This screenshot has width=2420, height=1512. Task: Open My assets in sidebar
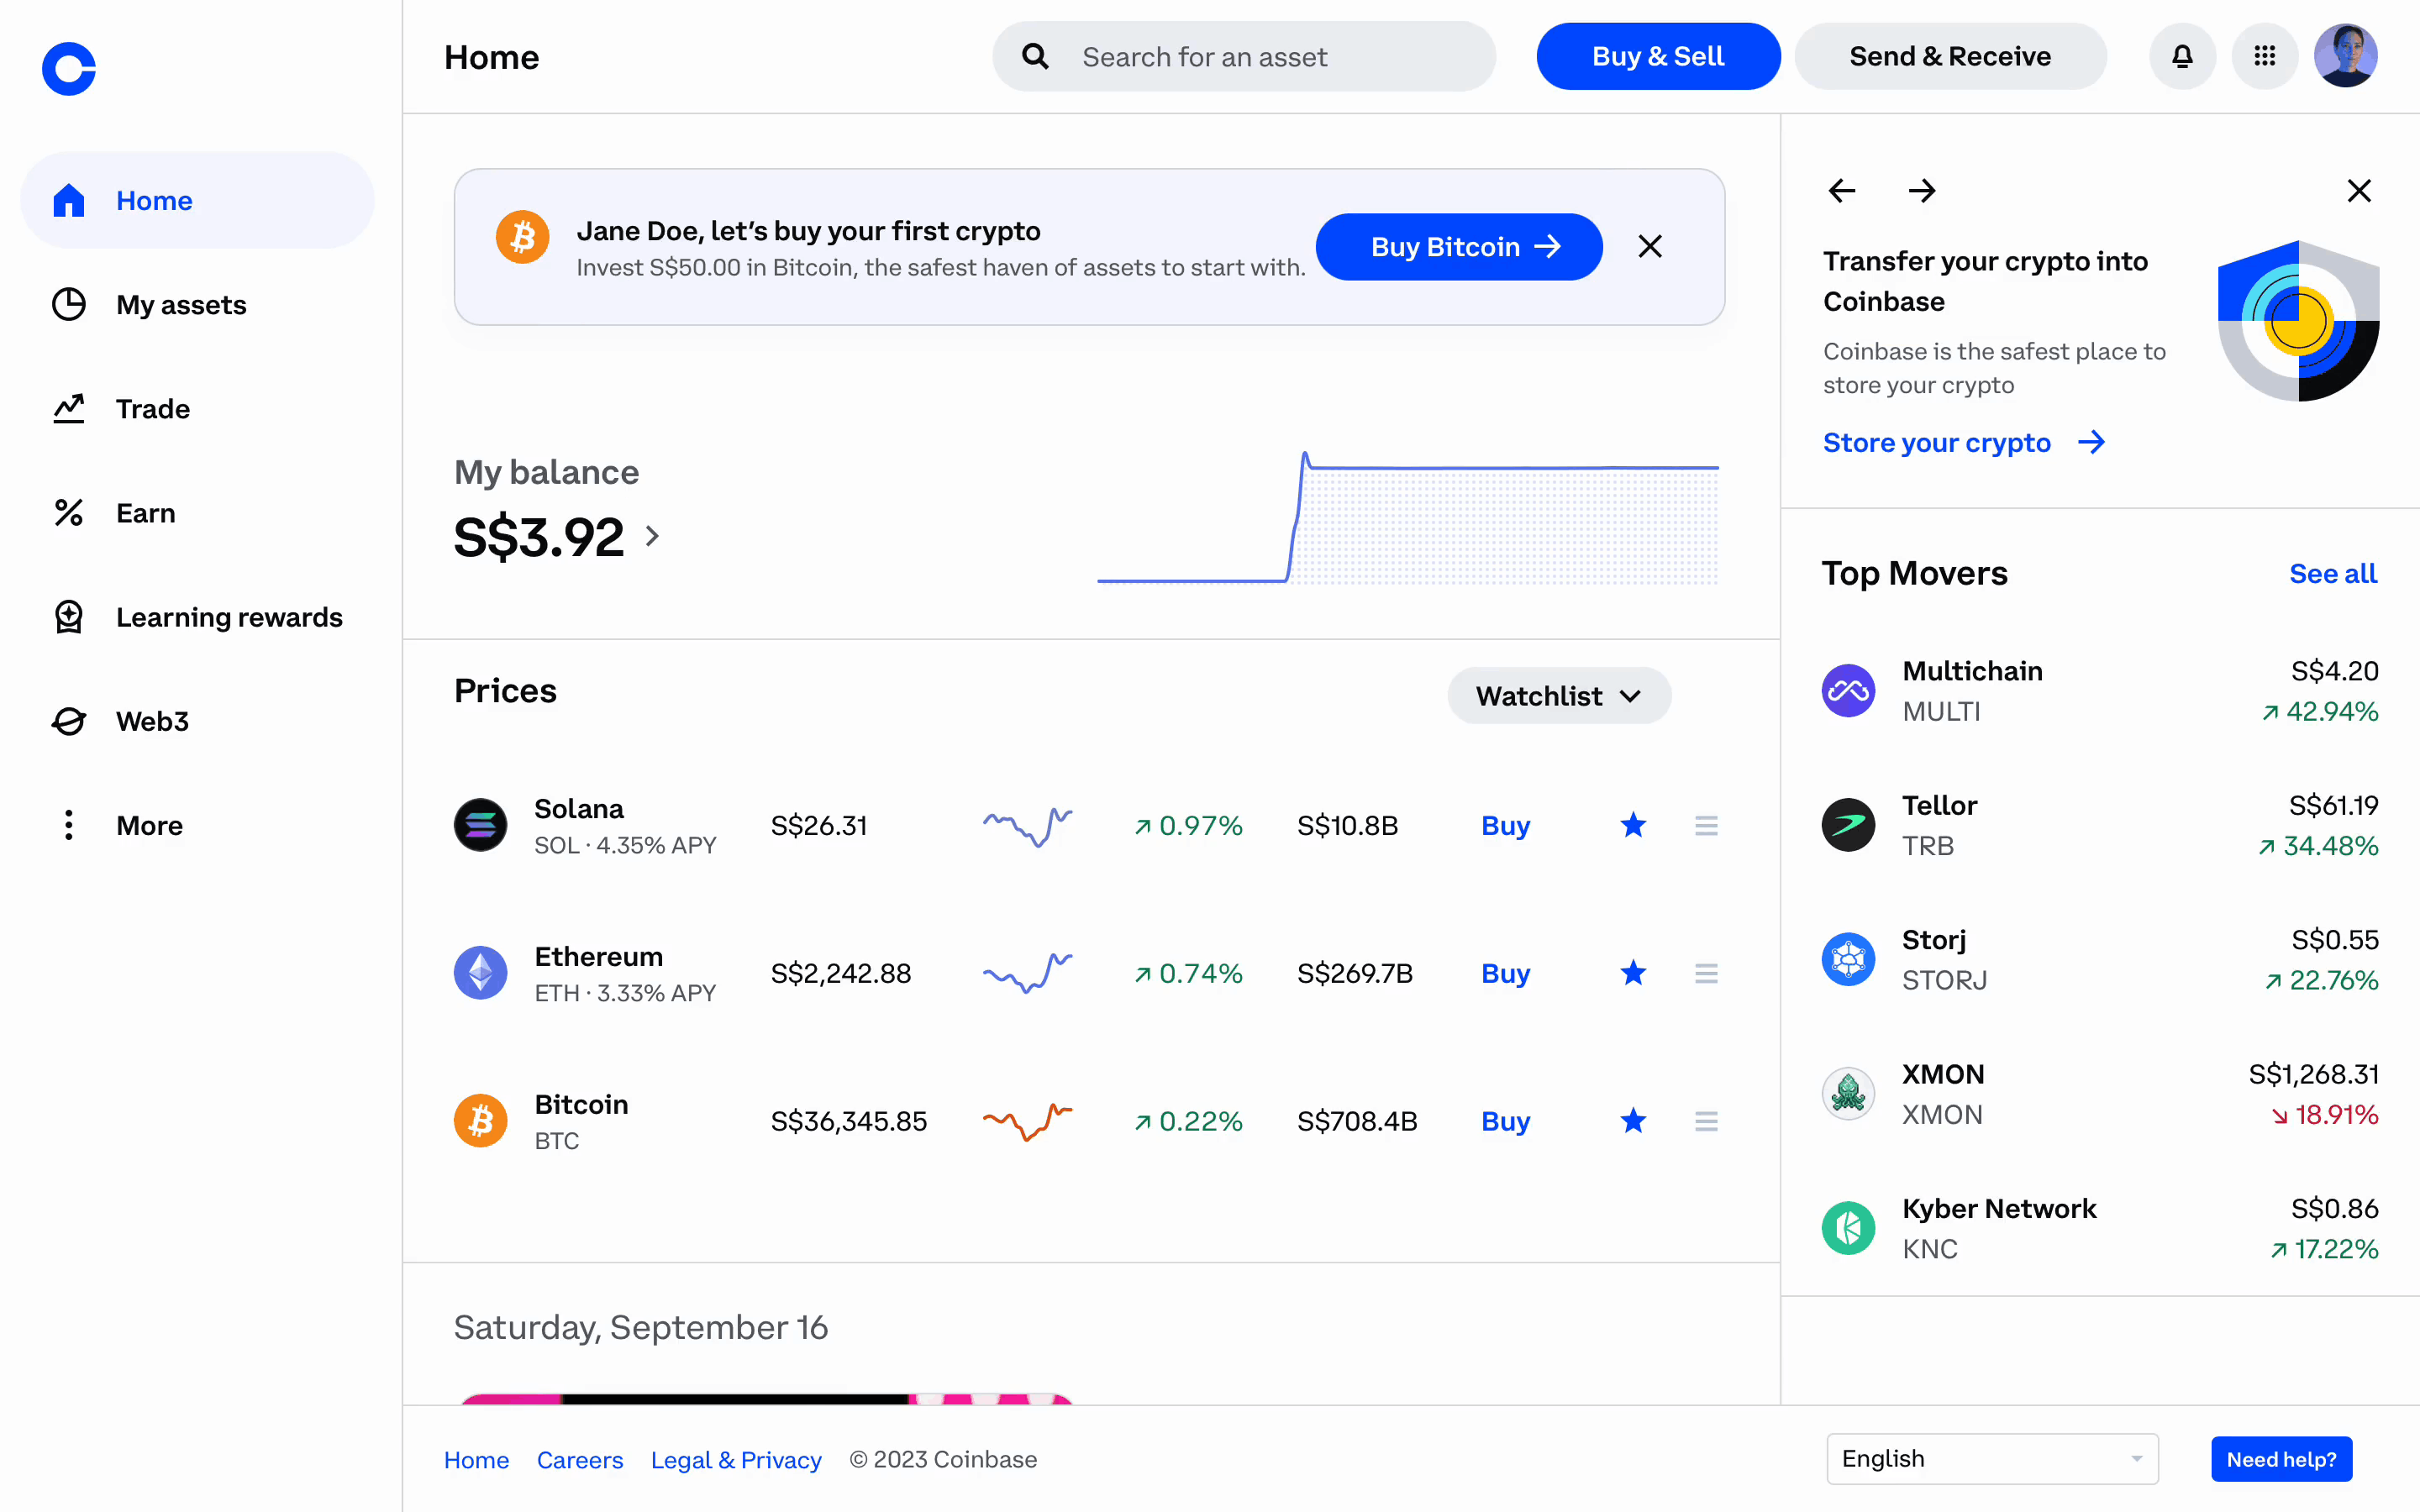click(x=181, y=305)
